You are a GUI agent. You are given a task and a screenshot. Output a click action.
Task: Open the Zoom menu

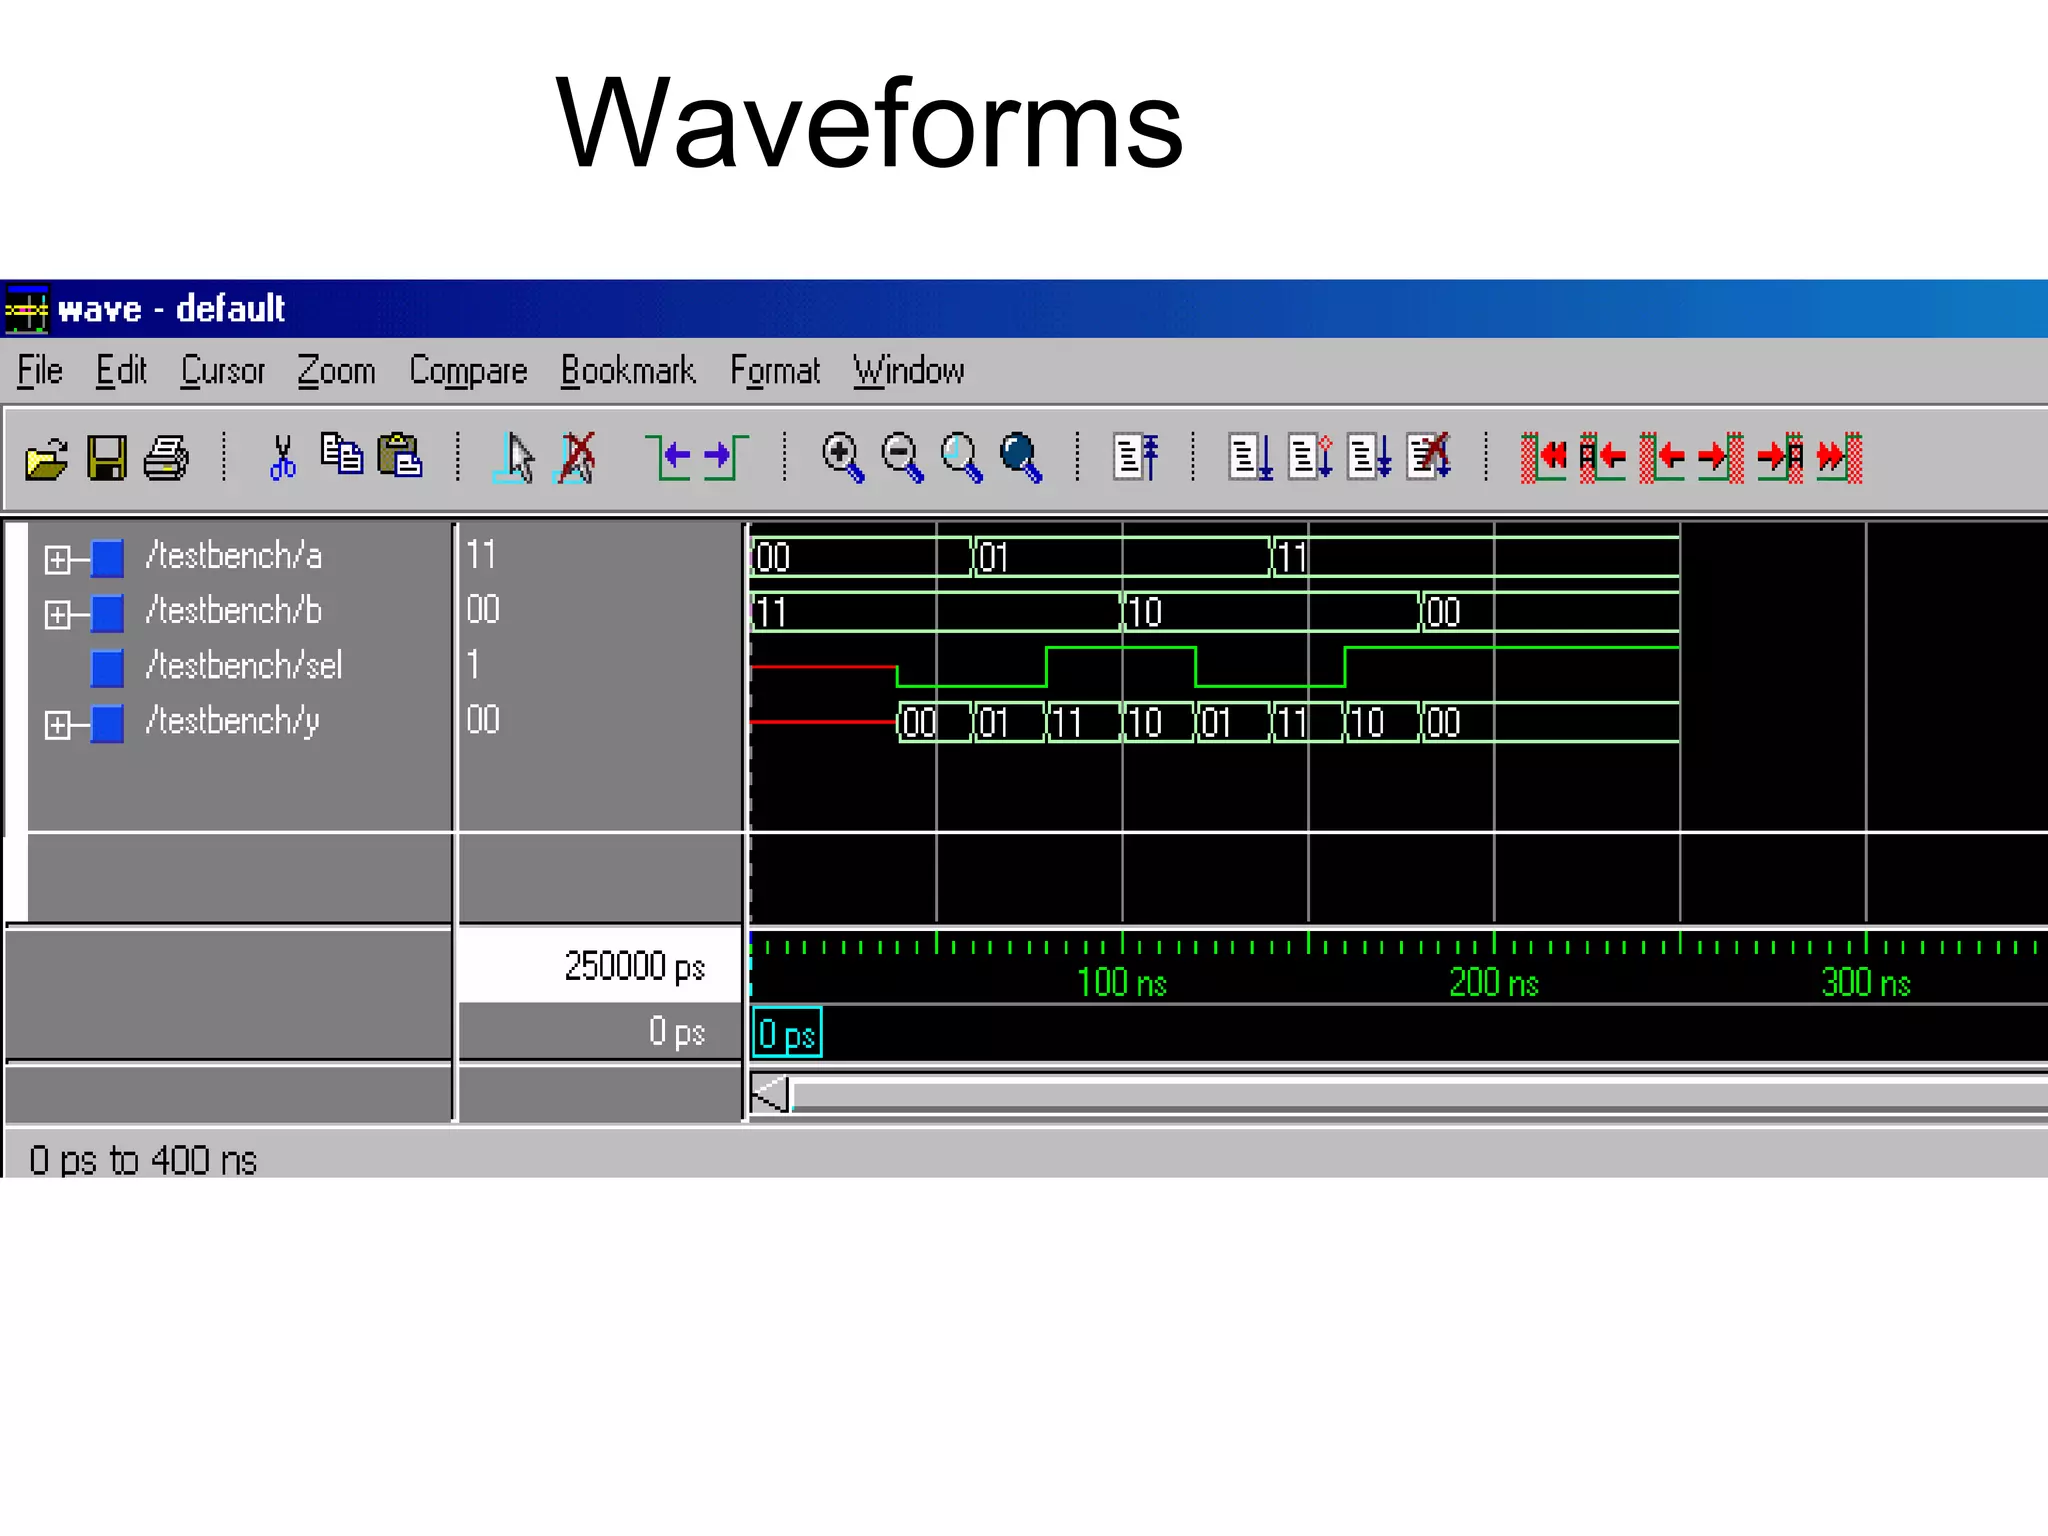coord(336,371)
